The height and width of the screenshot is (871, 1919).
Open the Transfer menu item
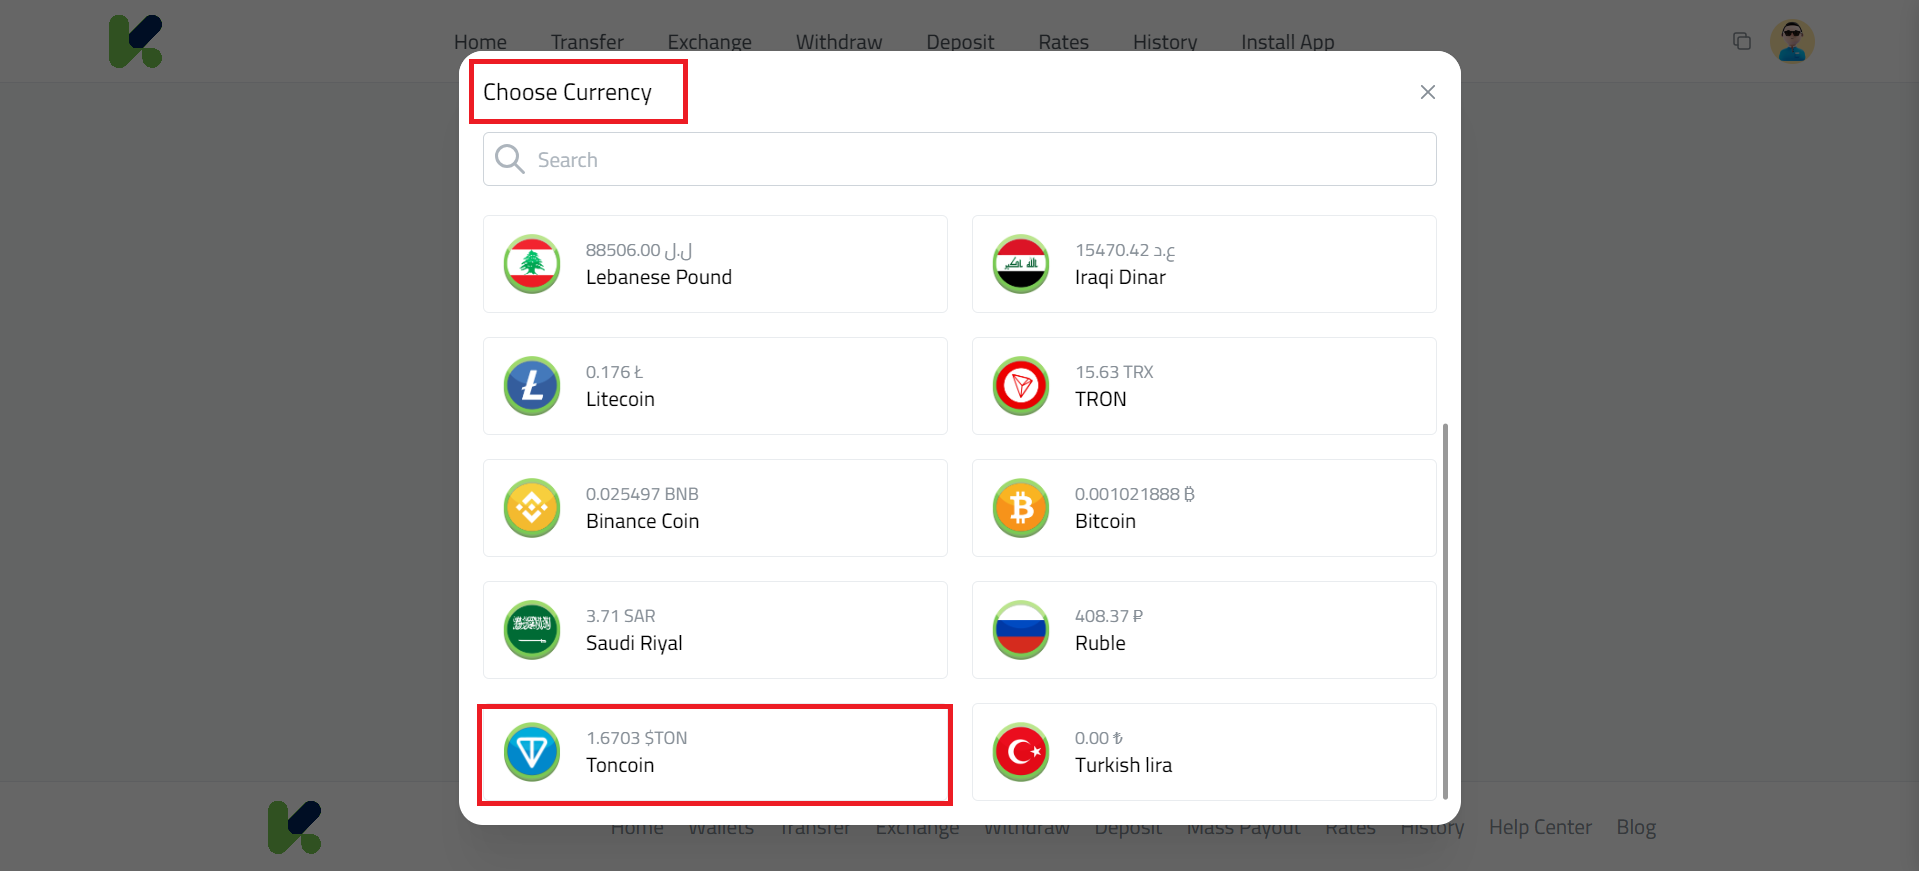tap(587, 42)
